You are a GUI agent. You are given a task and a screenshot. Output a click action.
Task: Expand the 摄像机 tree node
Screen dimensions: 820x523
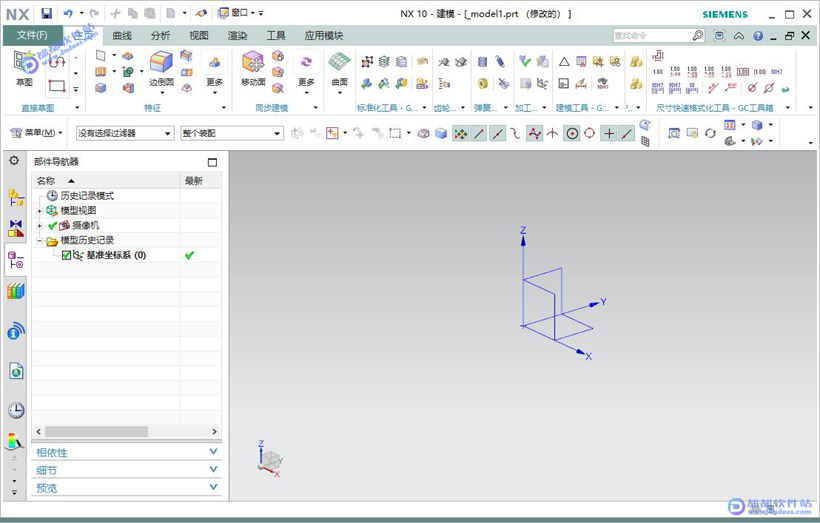(x=39, y=226)
